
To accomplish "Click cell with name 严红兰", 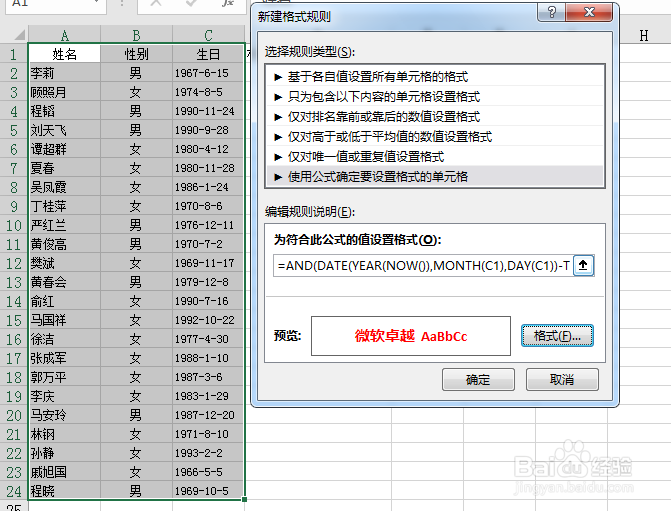I will point(64,225).
